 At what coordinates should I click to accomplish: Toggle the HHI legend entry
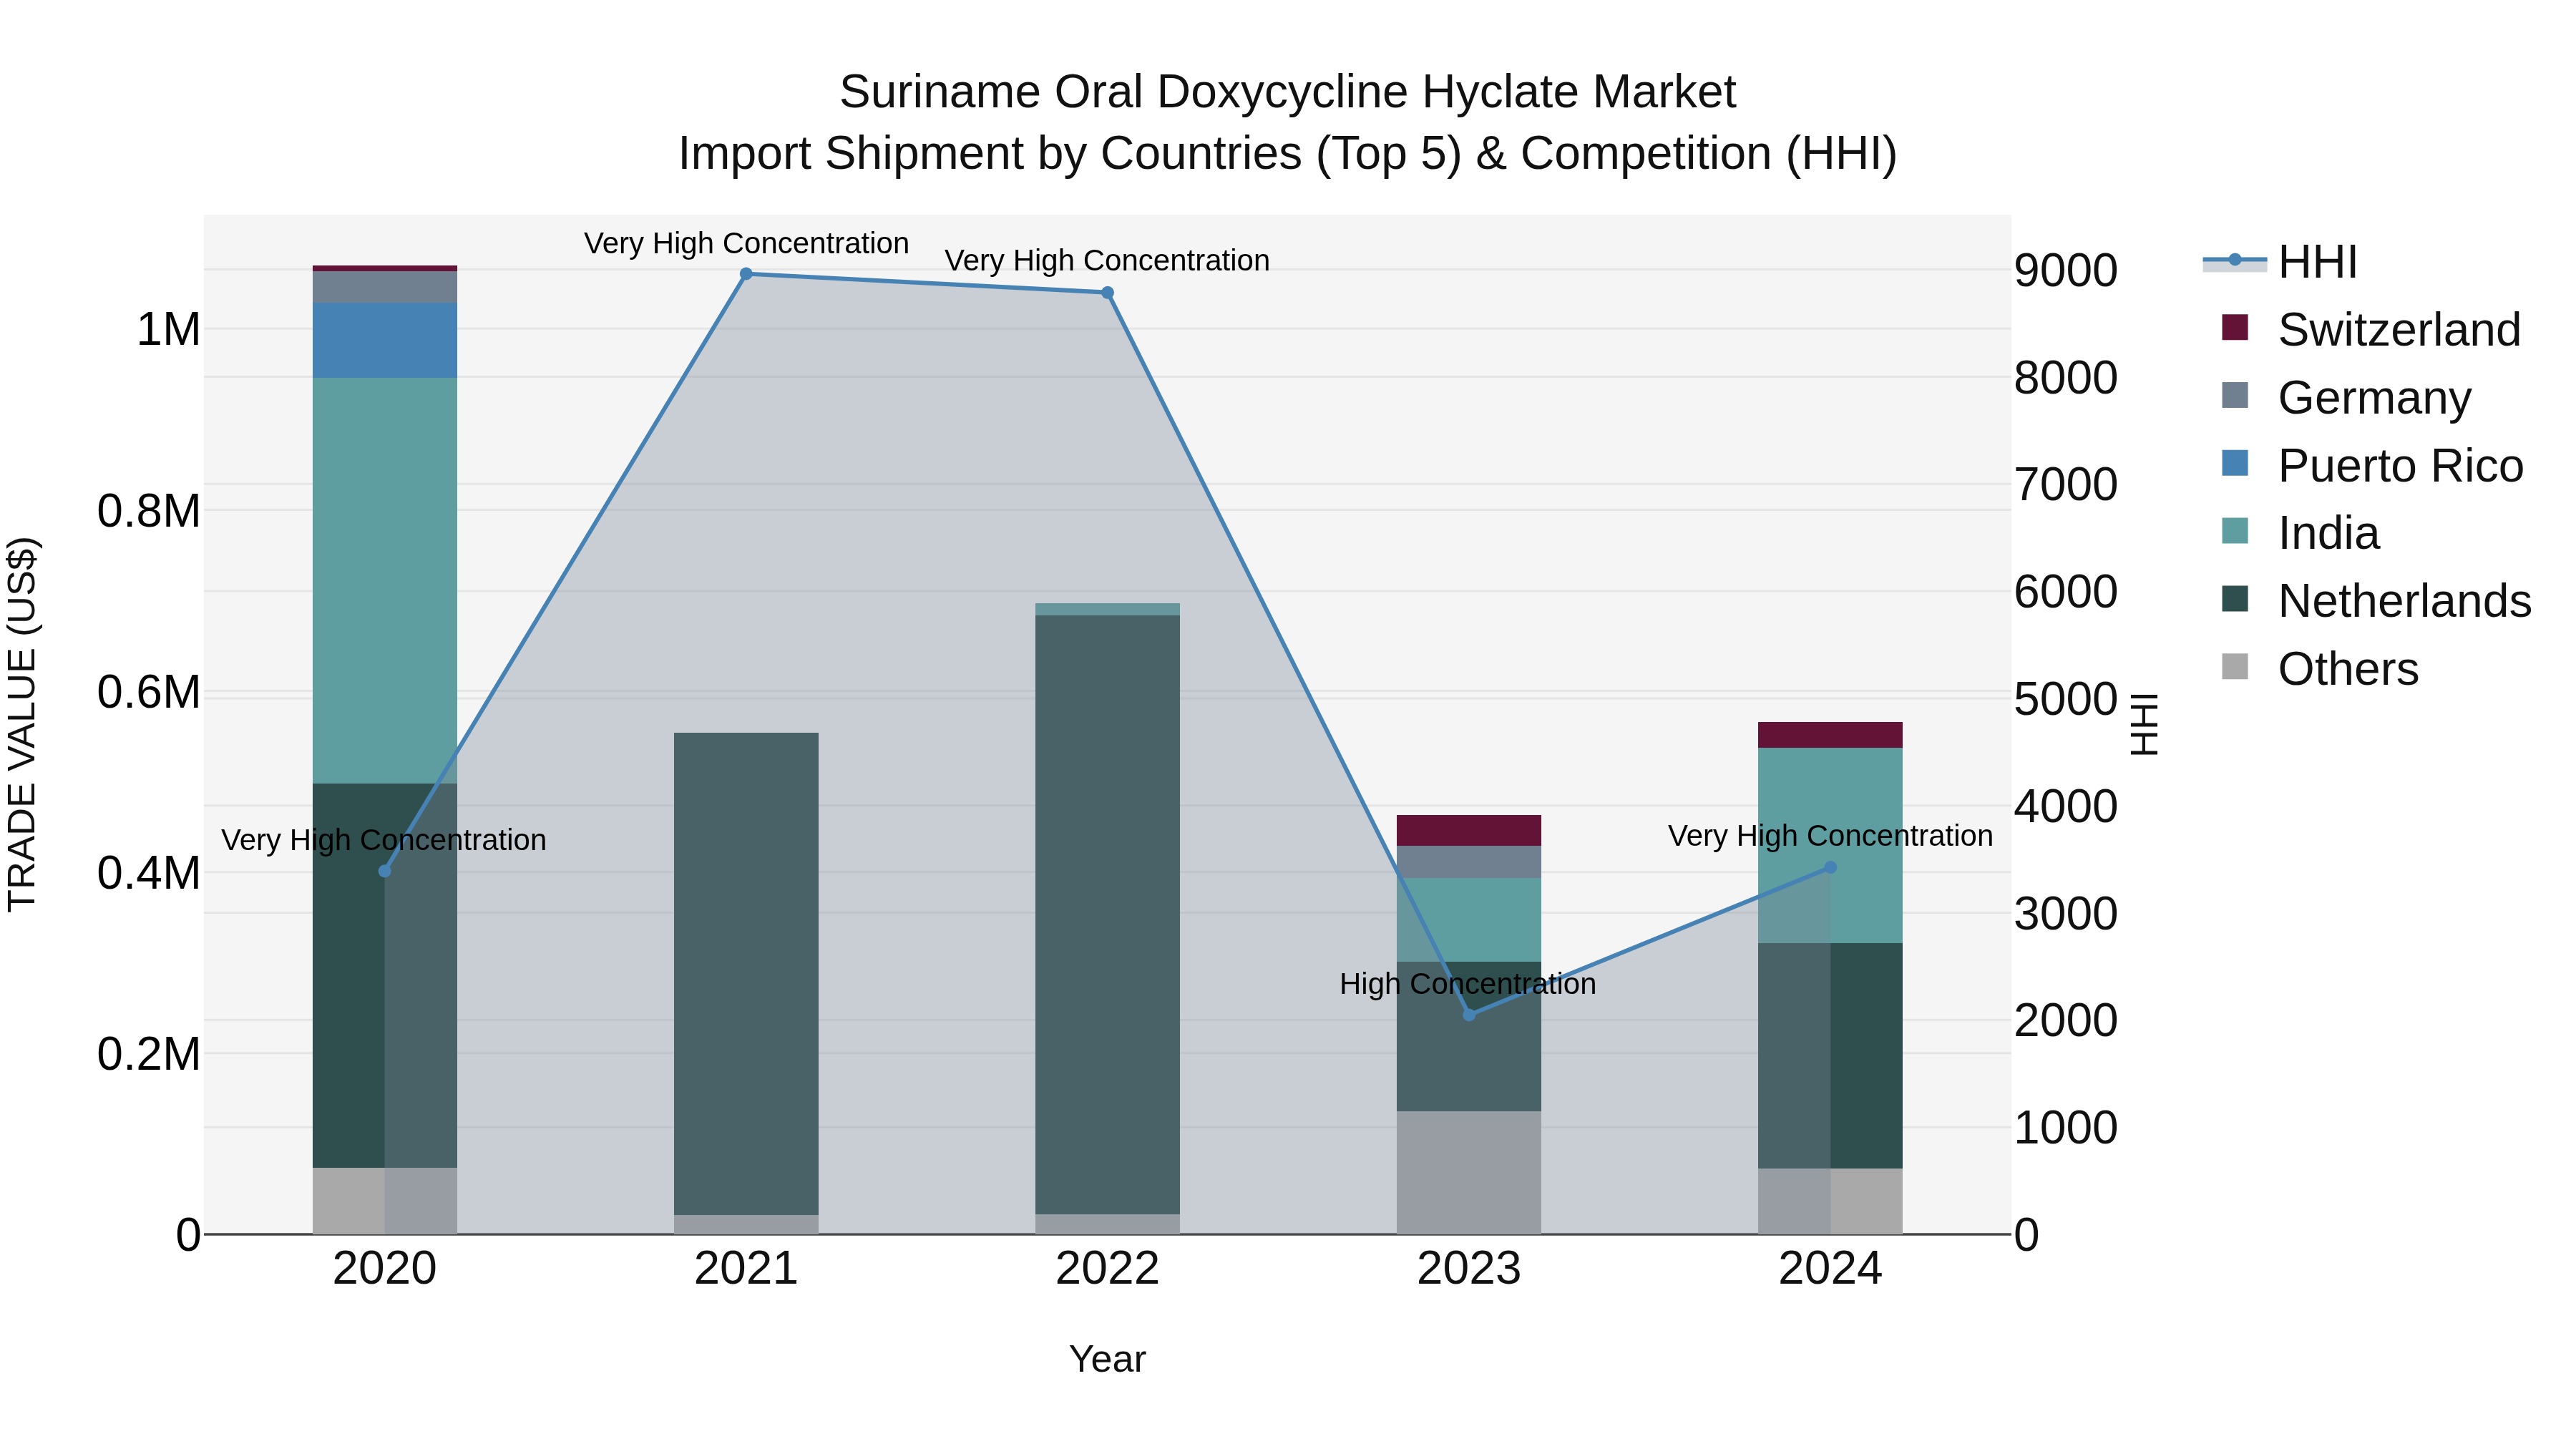point(2281,262)
